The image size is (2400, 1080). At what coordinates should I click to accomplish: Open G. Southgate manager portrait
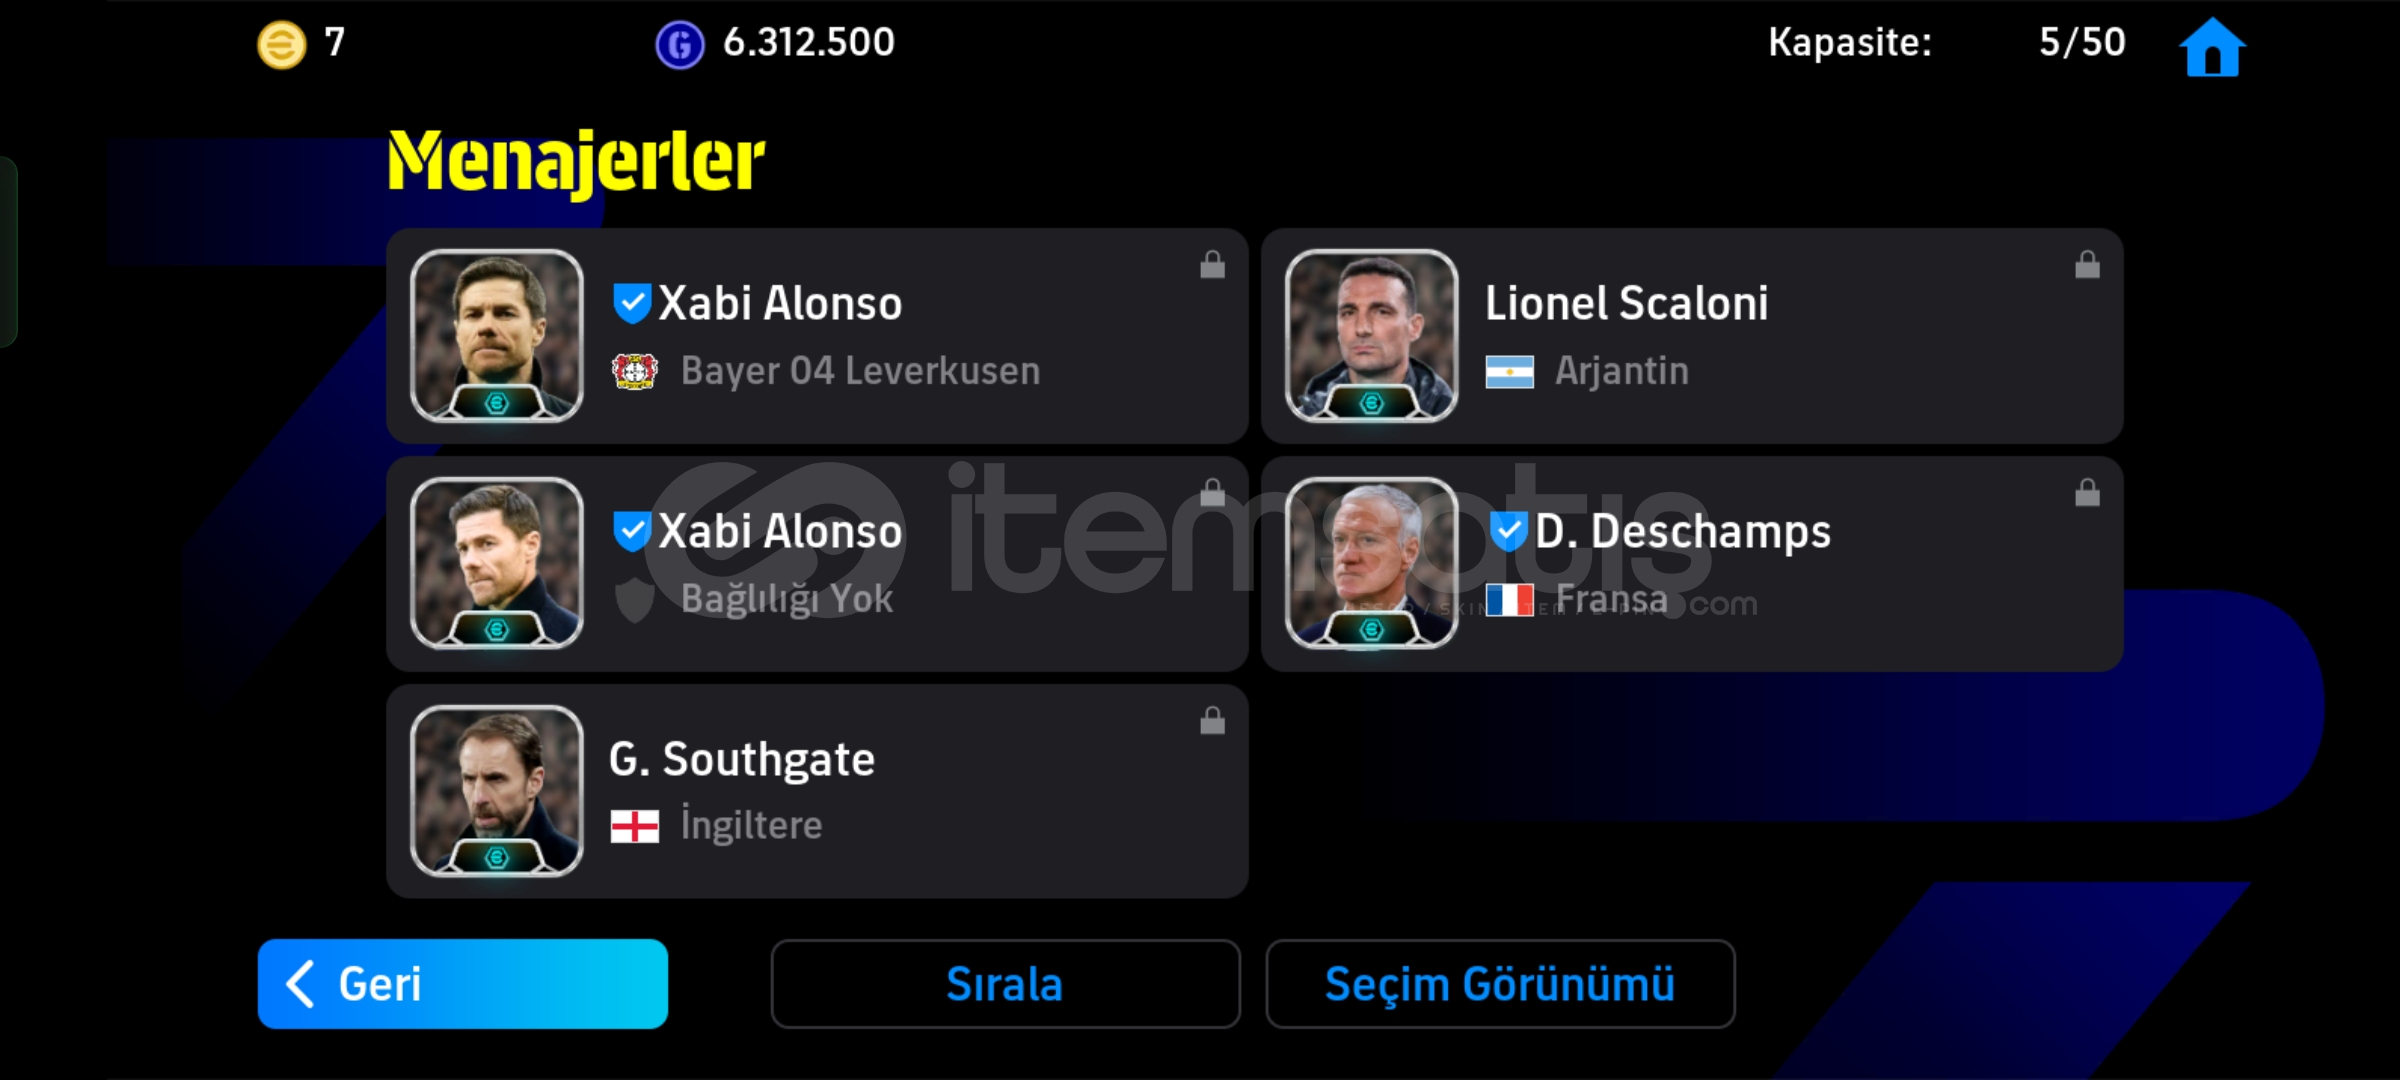(x=497, y=791)
